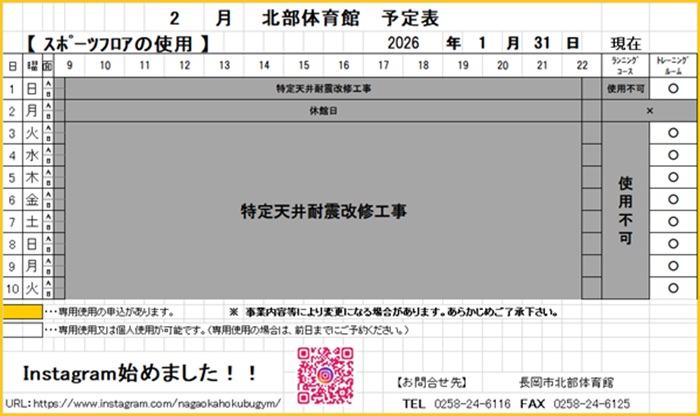Click the training room circle for day 7
Viewport: 700px width, 416px height.
(x=672, y=222)
